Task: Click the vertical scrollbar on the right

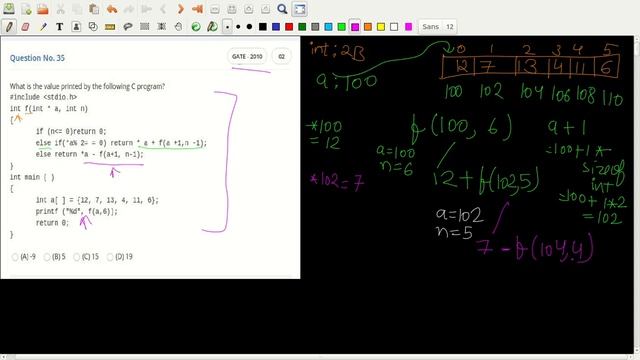Action: (636, 194)
